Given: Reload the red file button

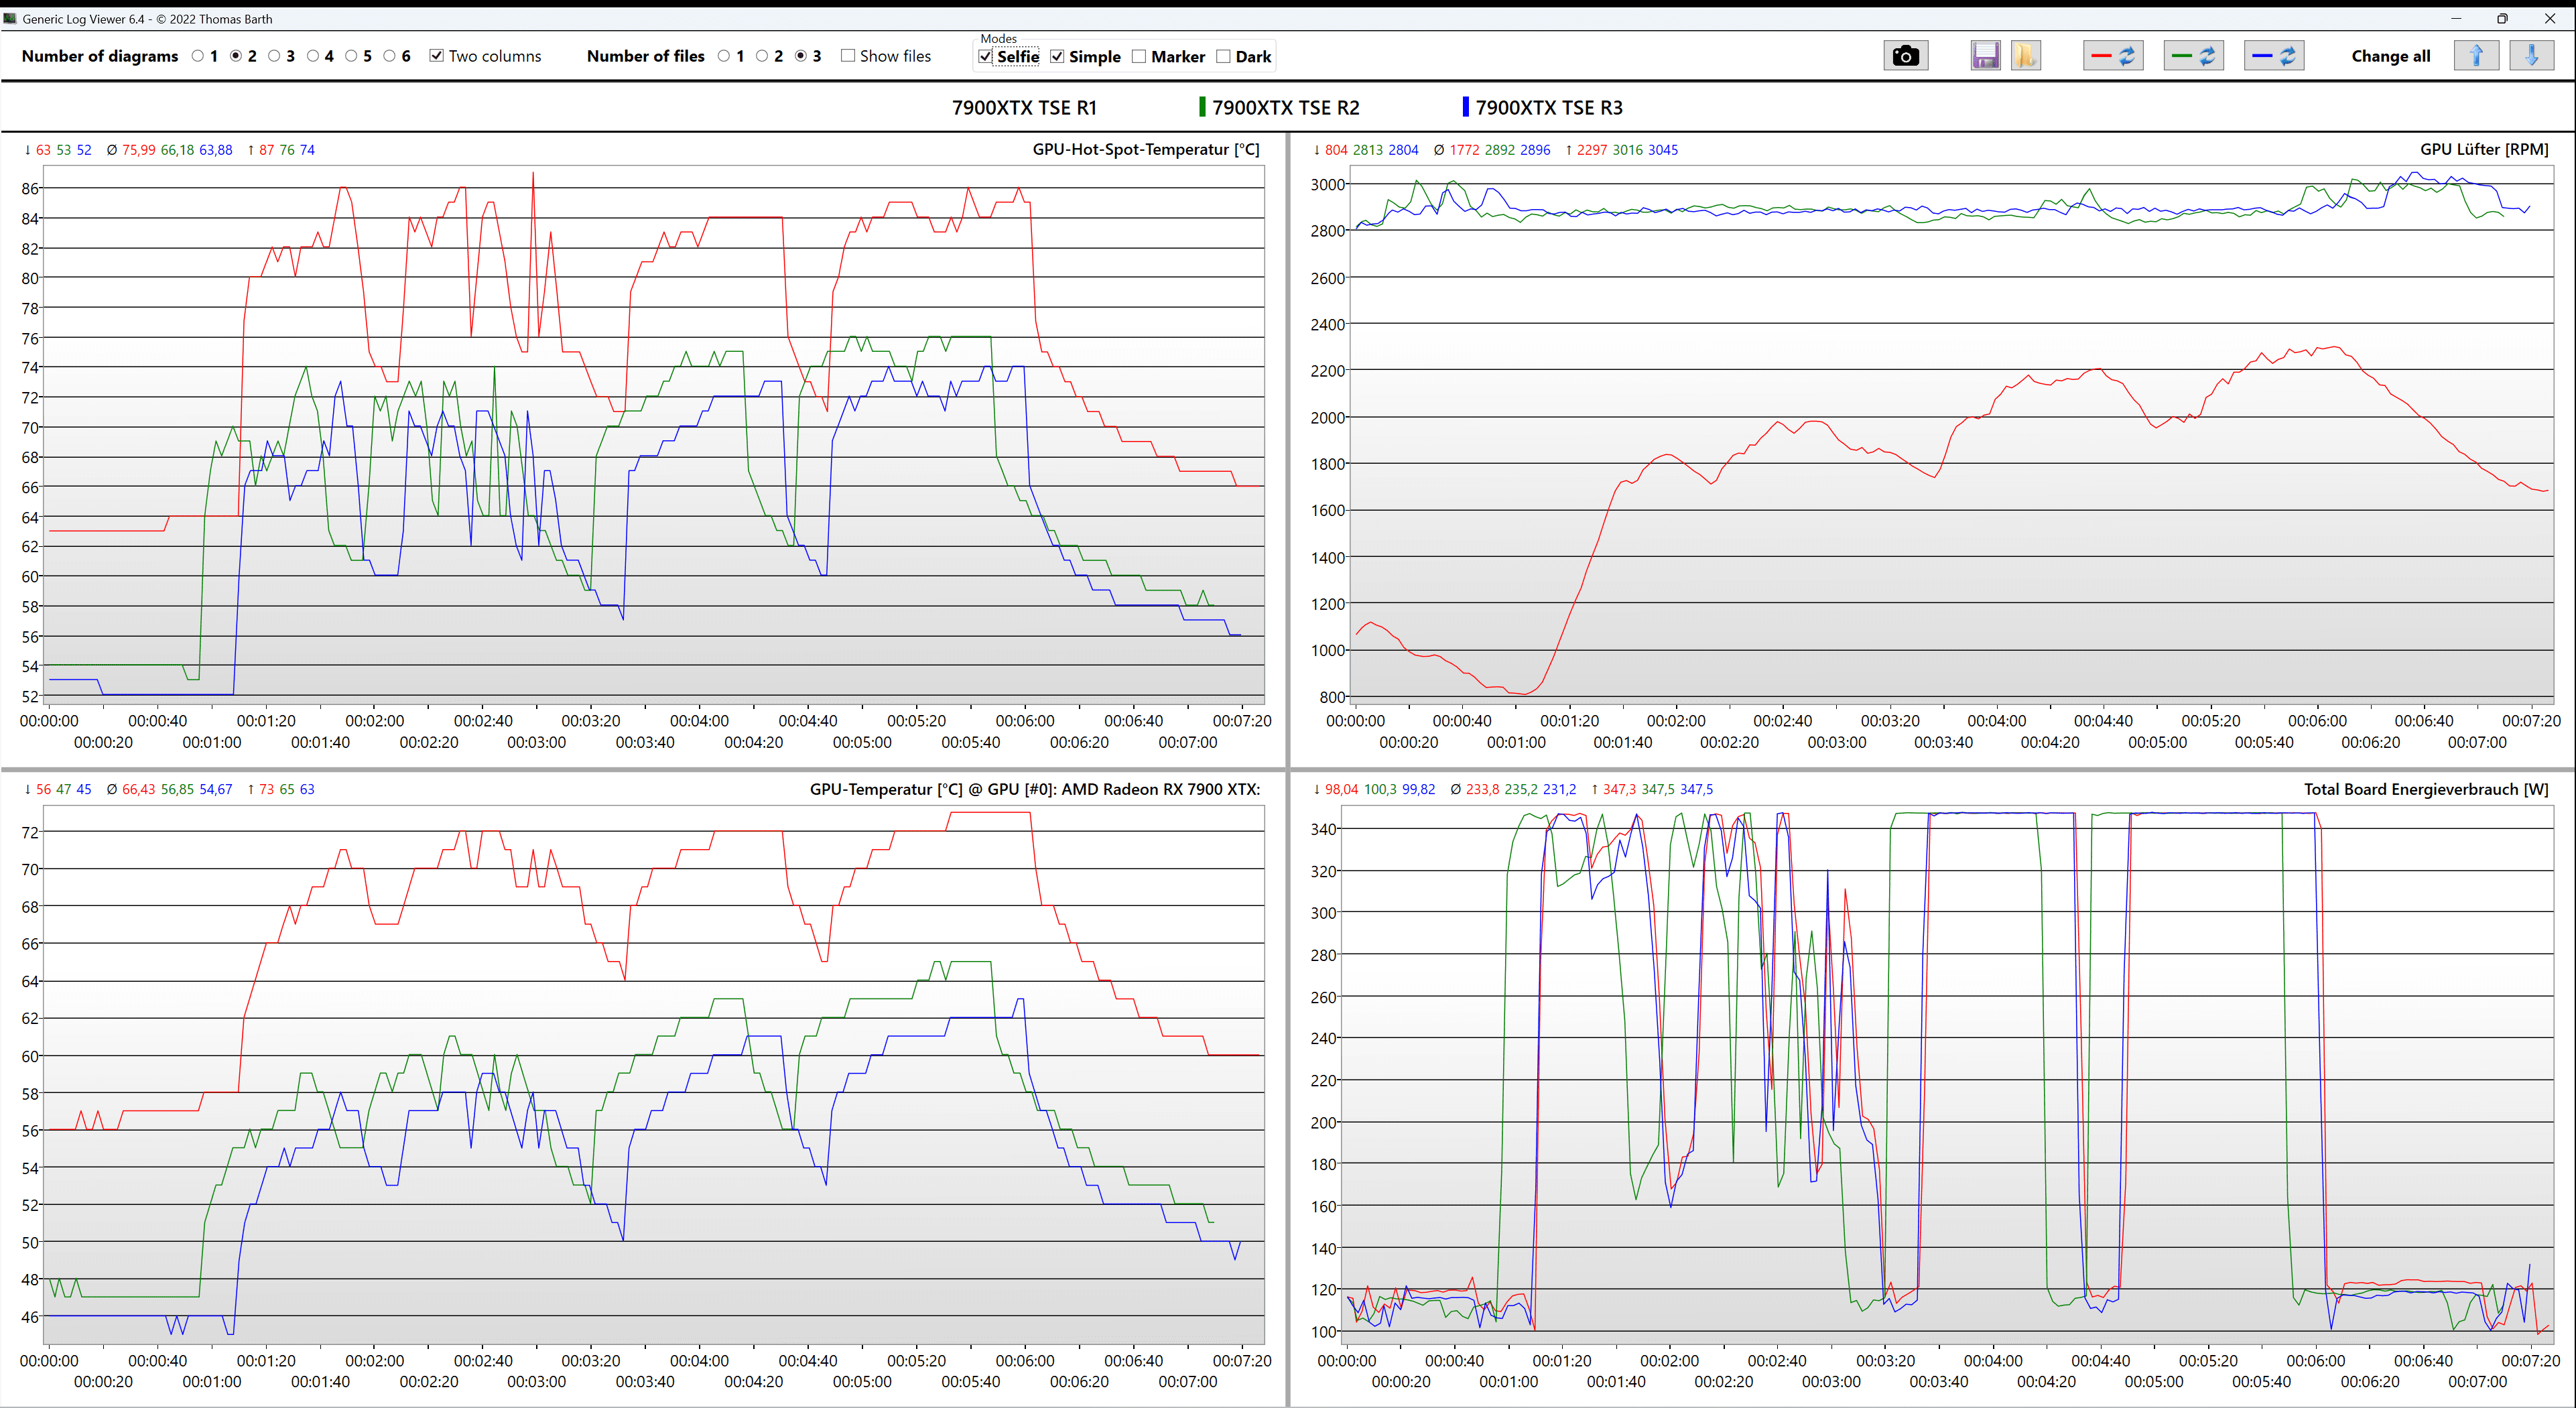Looking at the screenshot, I should (x=2113, y=56).
